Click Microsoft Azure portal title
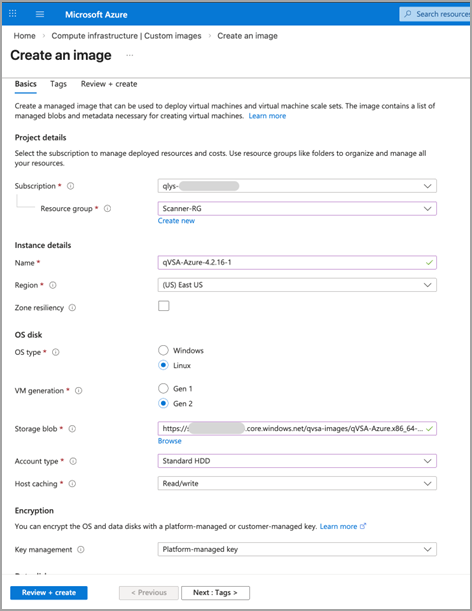472x611 pixels. pos(96,14)
